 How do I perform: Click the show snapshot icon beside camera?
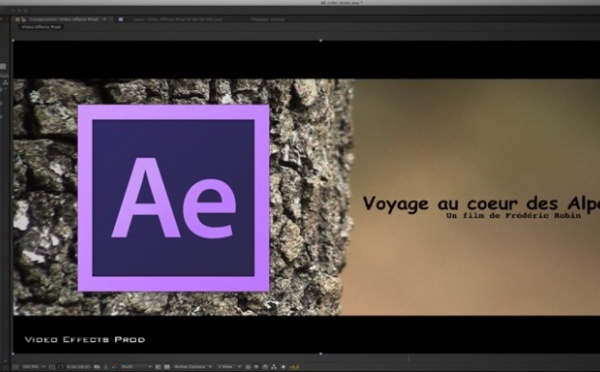pos(106,367)
